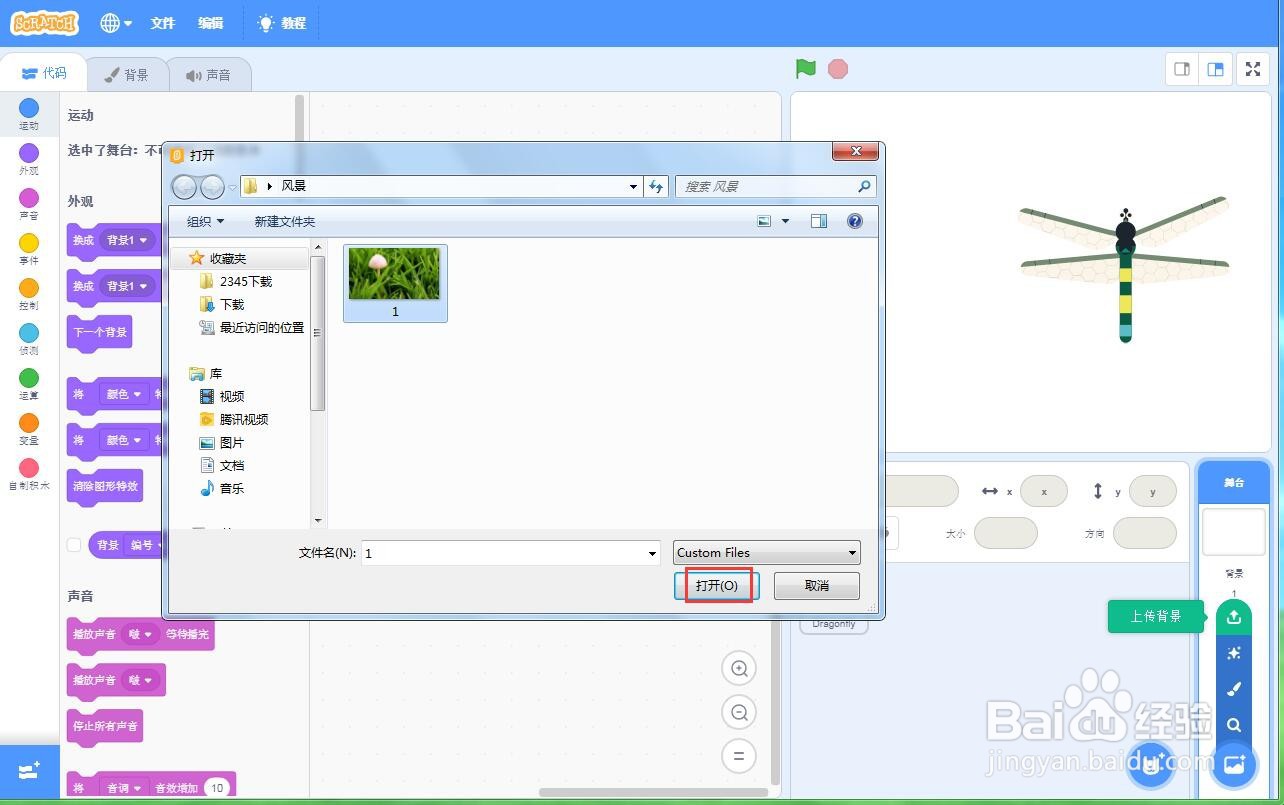Image resolution: width=1284 pixels, height=805 pixels.
Task: Click 新建文件夹 in dialog toolbar
Action: [285, 221]
